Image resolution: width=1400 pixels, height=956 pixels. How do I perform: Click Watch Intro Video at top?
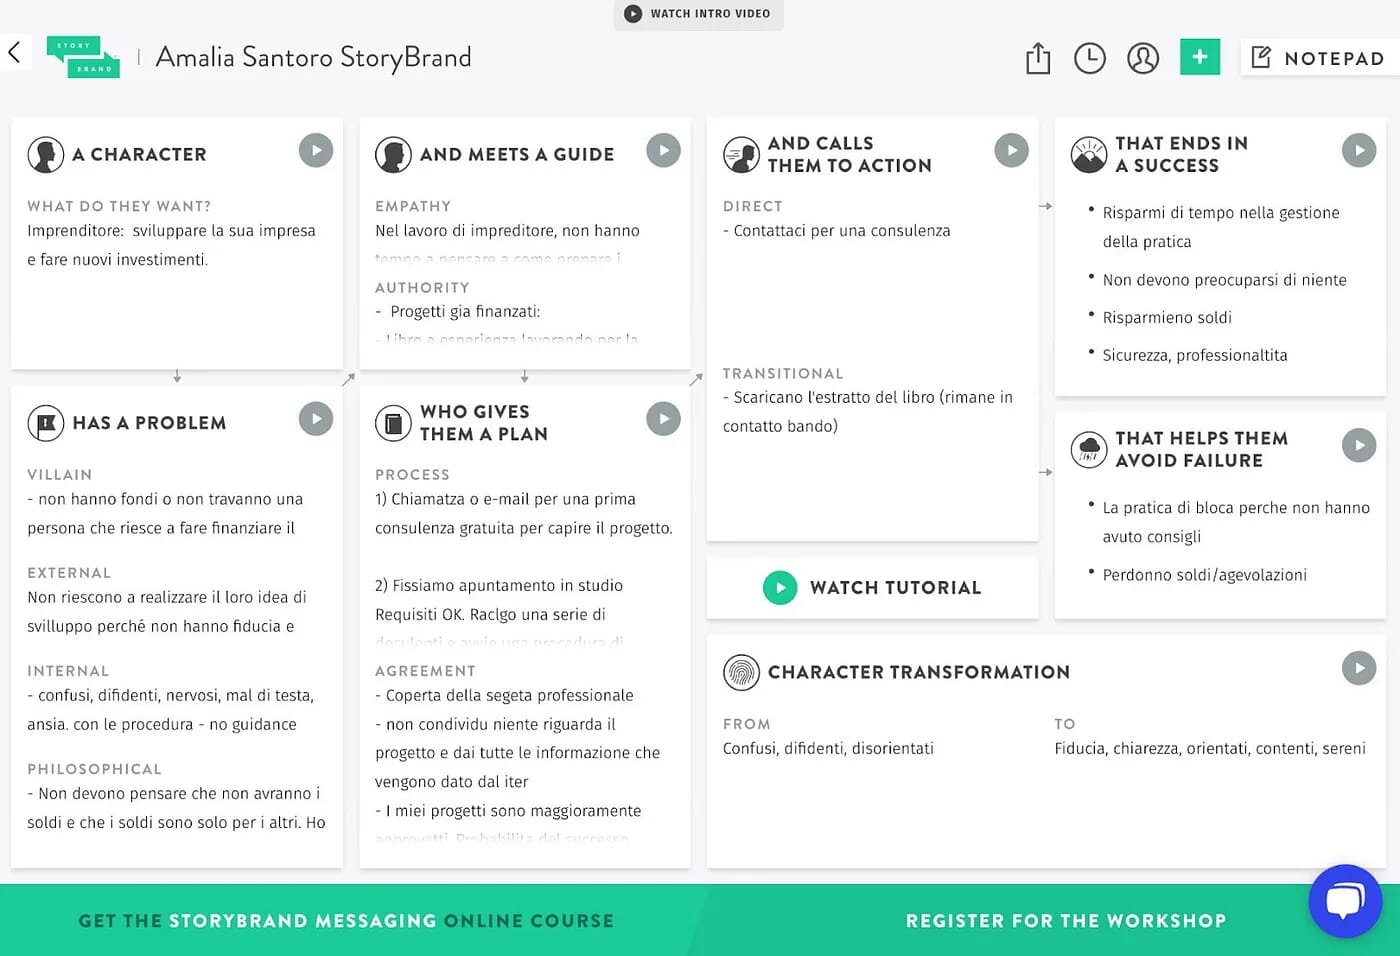(x=698, y=14)
